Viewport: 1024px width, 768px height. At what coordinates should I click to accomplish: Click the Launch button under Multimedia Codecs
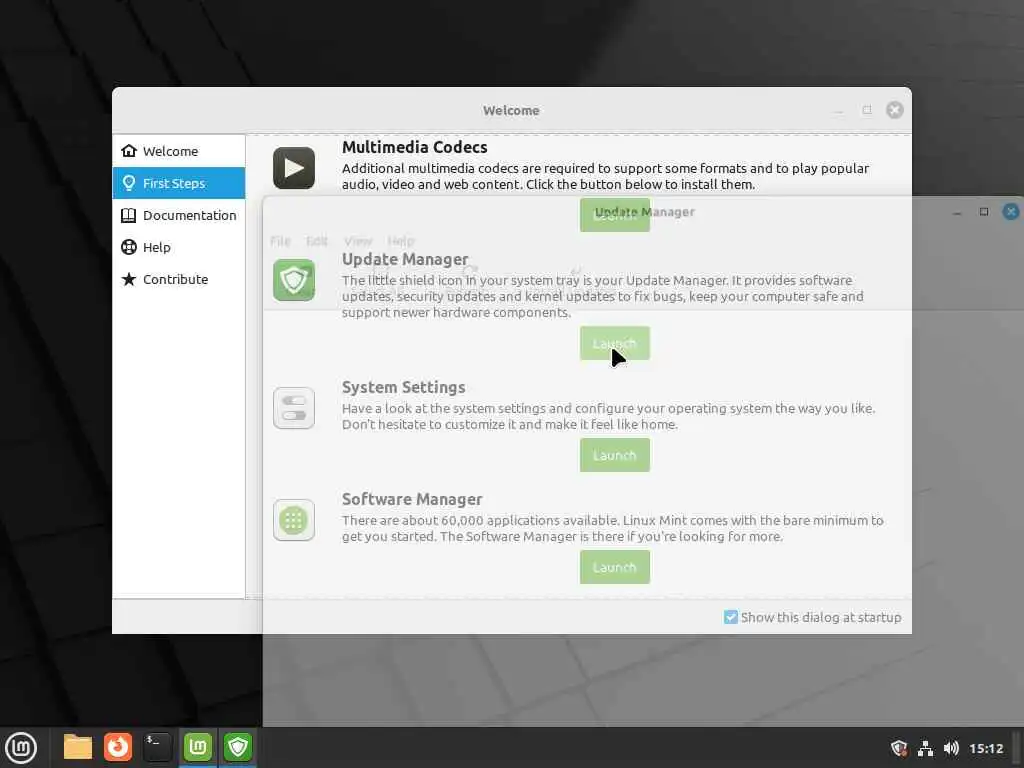(x=615, y=215)
